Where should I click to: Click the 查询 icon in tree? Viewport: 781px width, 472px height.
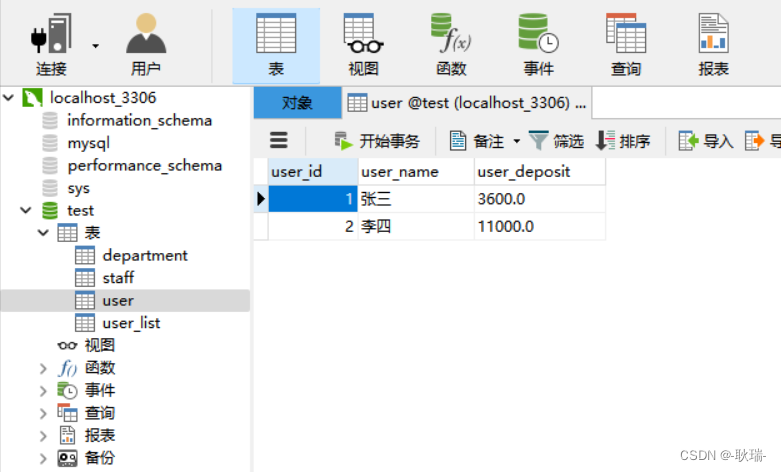pos(67,413)
